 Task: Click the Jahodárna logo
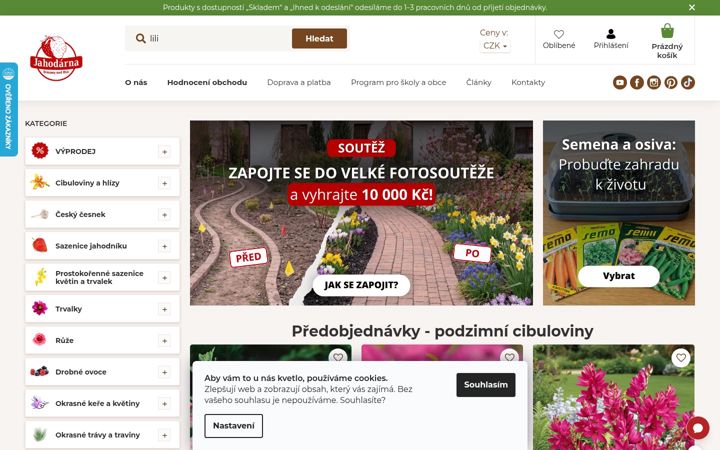pos(56,58)
